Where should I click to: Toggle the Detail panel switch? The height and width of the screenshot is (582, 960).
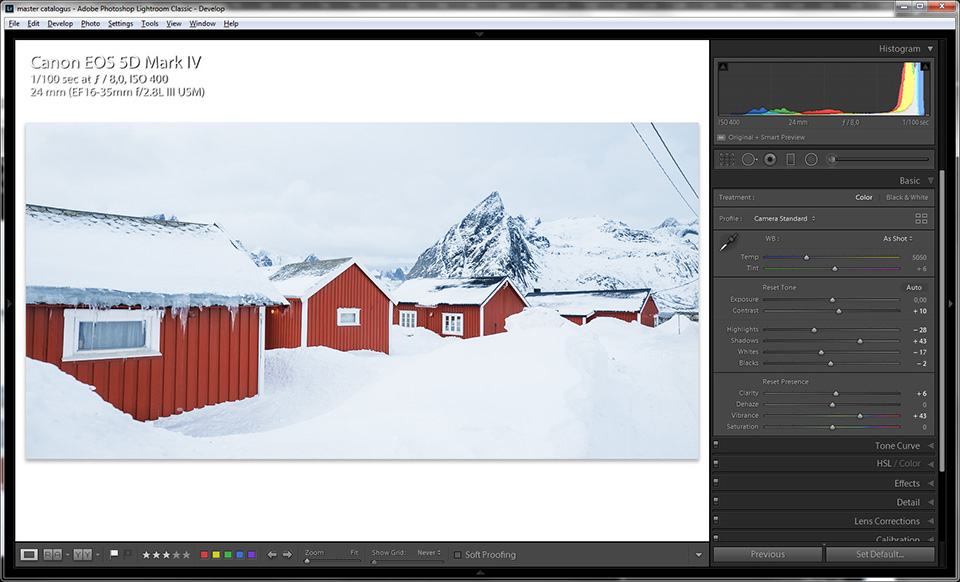[x=716, y=502]
